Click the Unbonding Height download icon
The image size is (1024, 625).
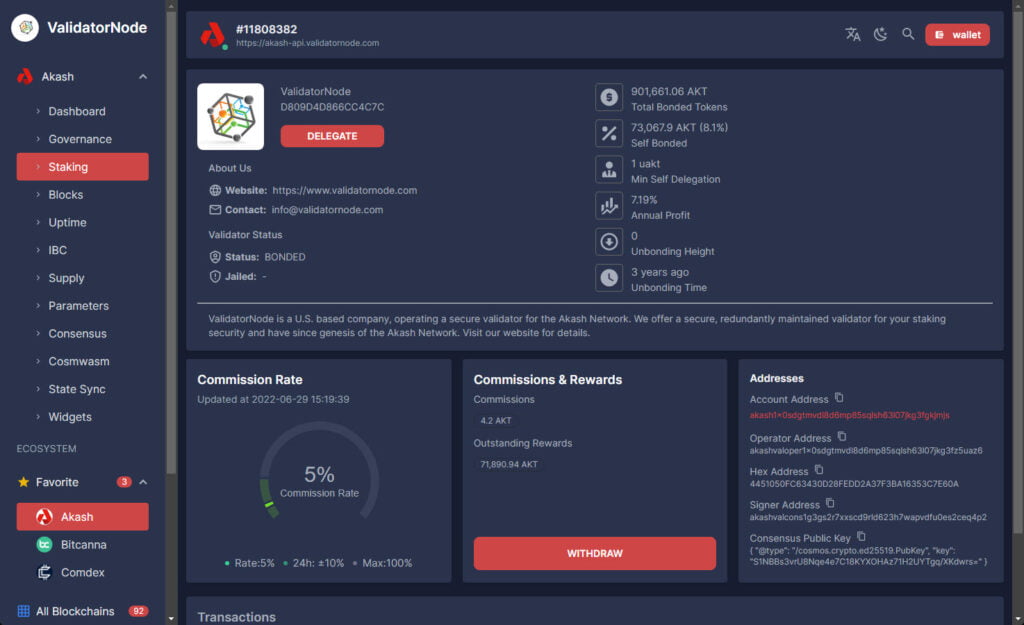pyautogui.click(x=609, y=242)
